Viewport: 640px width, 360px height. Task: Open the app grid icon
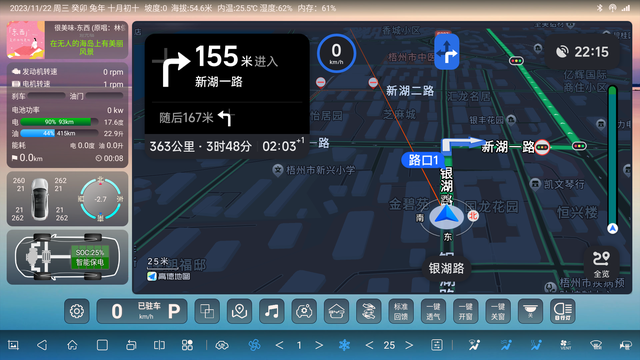tap(187, 345)
